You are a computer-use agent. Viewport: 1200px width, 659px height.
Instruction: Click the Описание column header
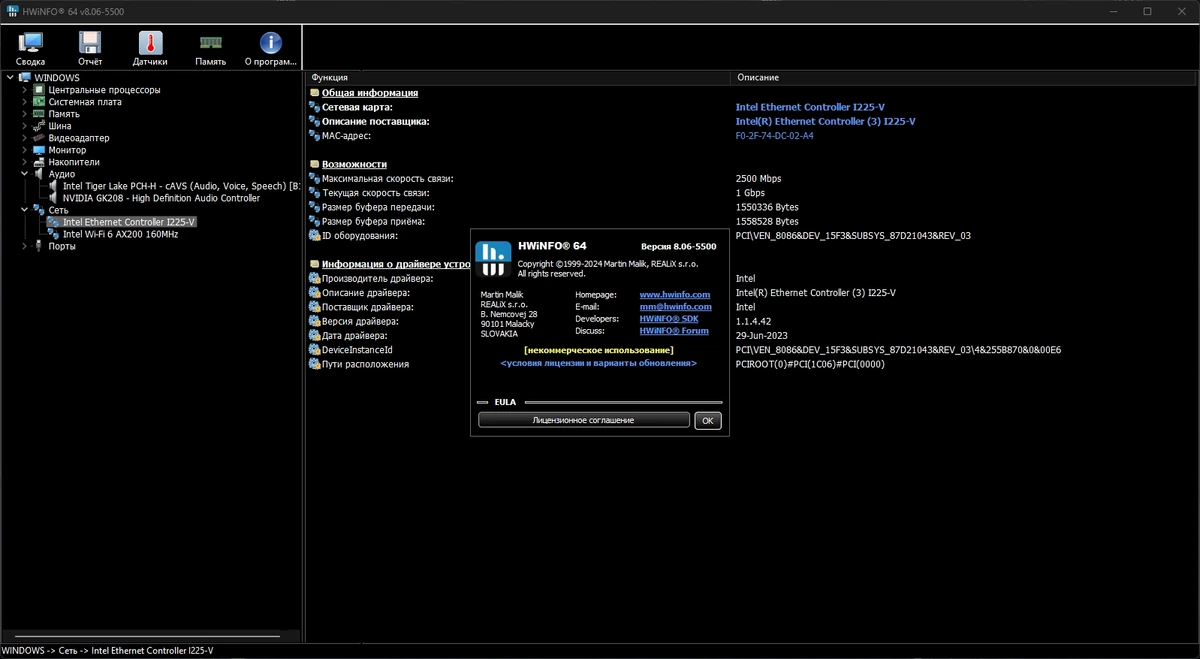(965, 77)
